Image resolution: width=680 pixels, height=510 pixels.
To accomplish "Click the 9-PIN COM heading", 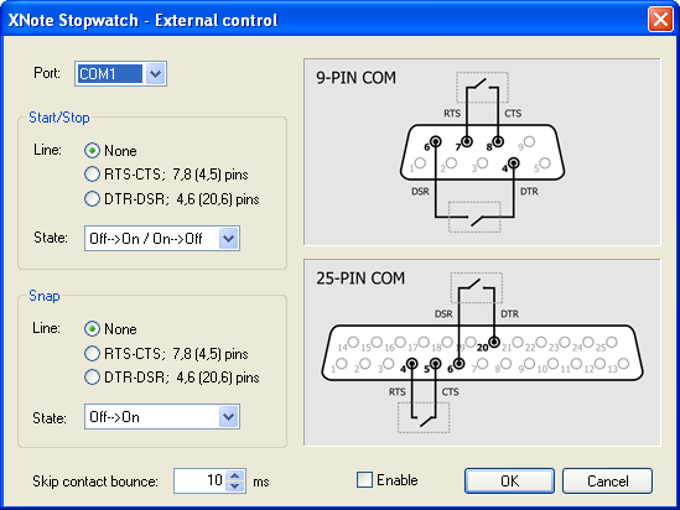I will (x=356, y=78).
